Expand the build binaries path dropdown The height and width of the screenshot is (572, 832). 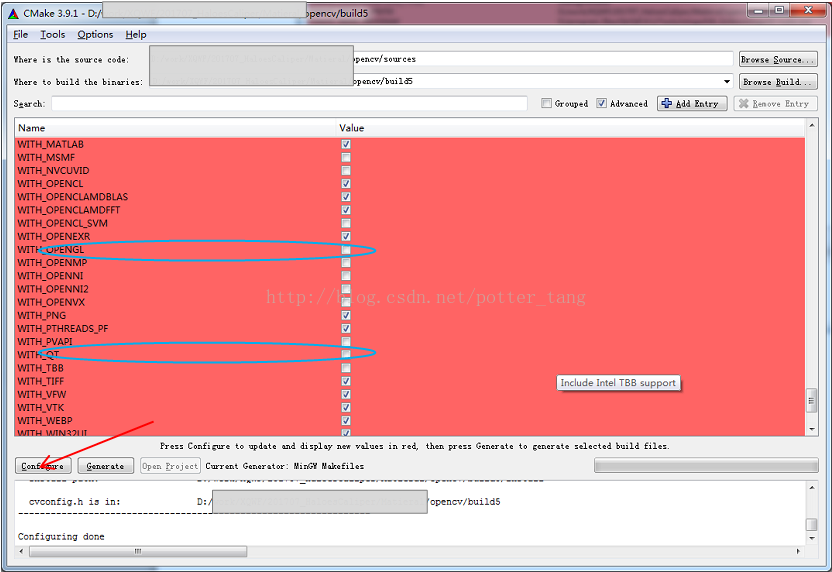point(726,82)
